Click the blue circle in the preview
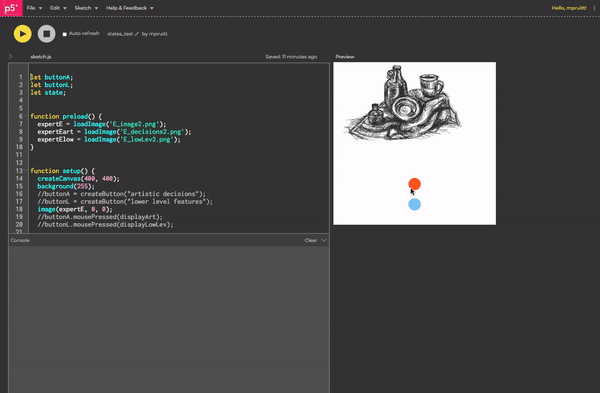 (x=414, y=204)
